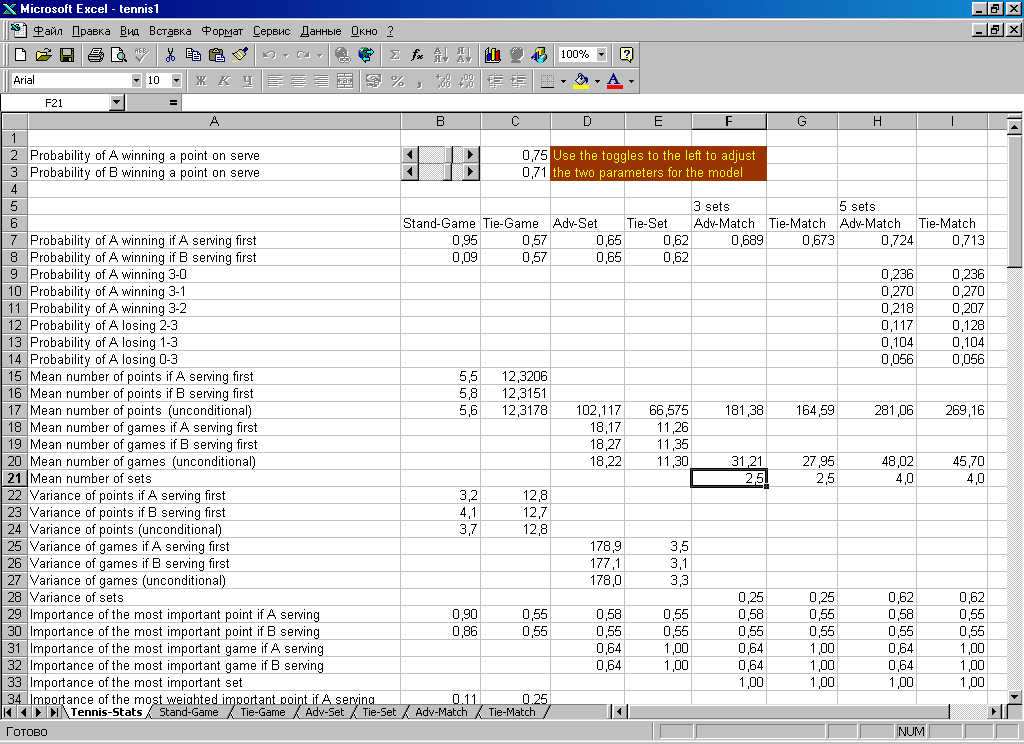Decrease probability B with left toggle arrow
Image resolution: width=1024 pixels, height=744 pixels.
click(409, 172)
